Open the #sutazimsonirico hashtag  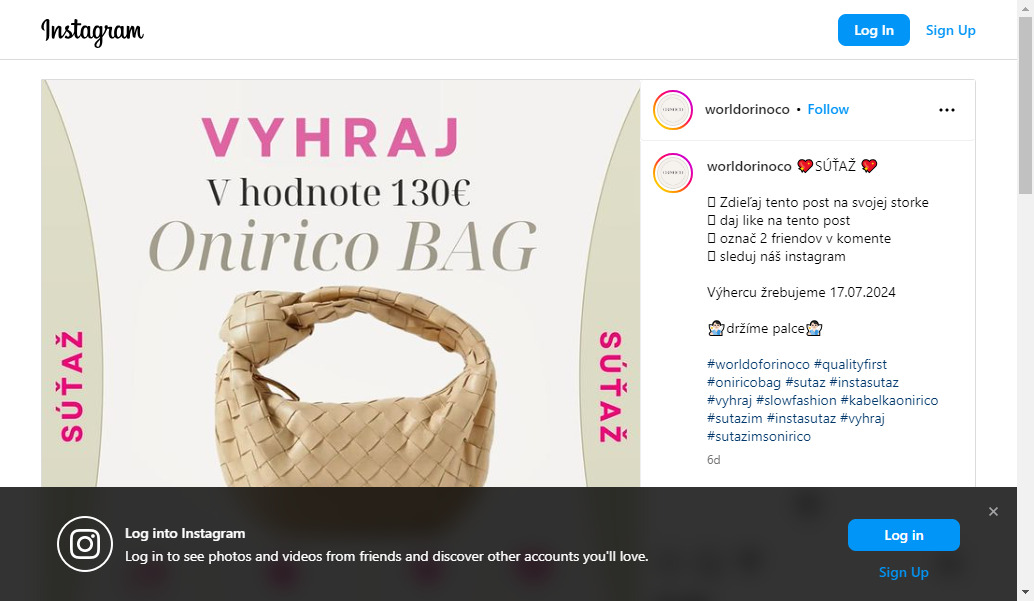[x=758, y=436]
